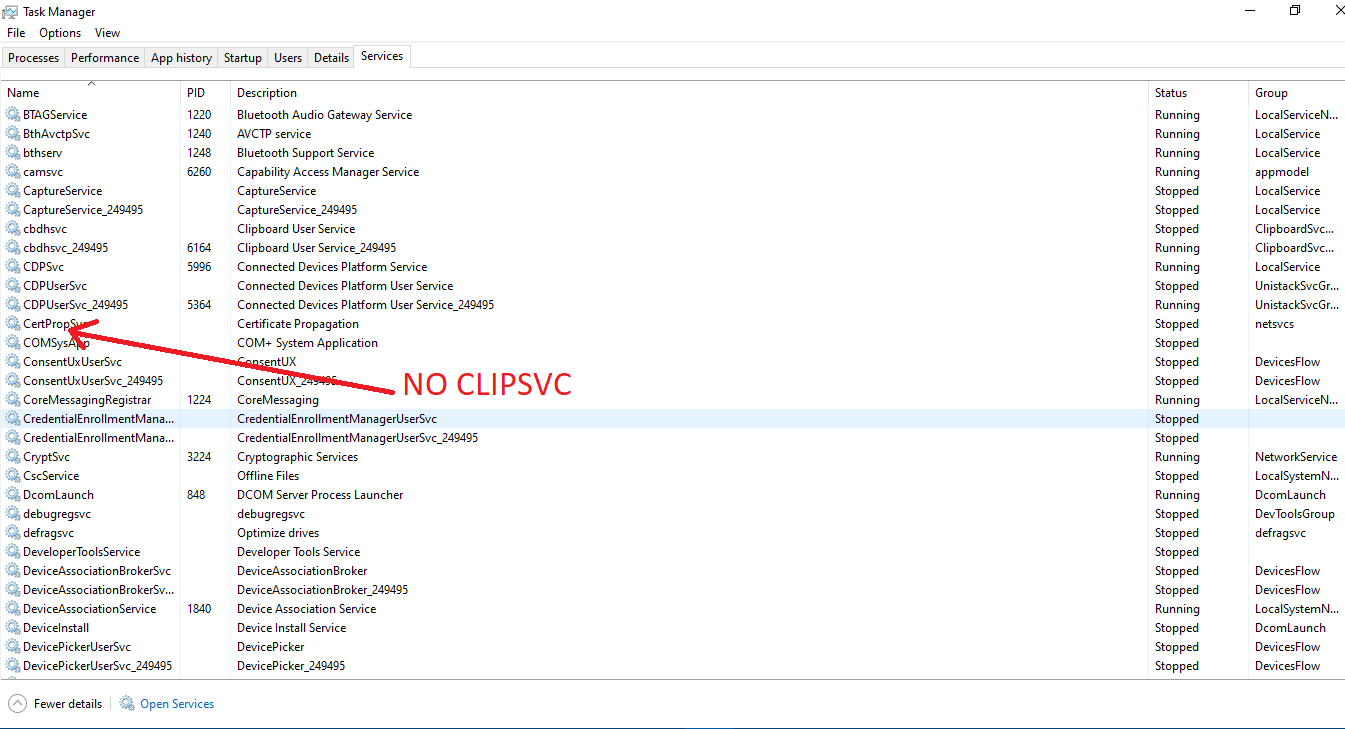Viewport: 1345px width, 729px height.
Task: Open the Options menu
Action: (x=60, y=33)
